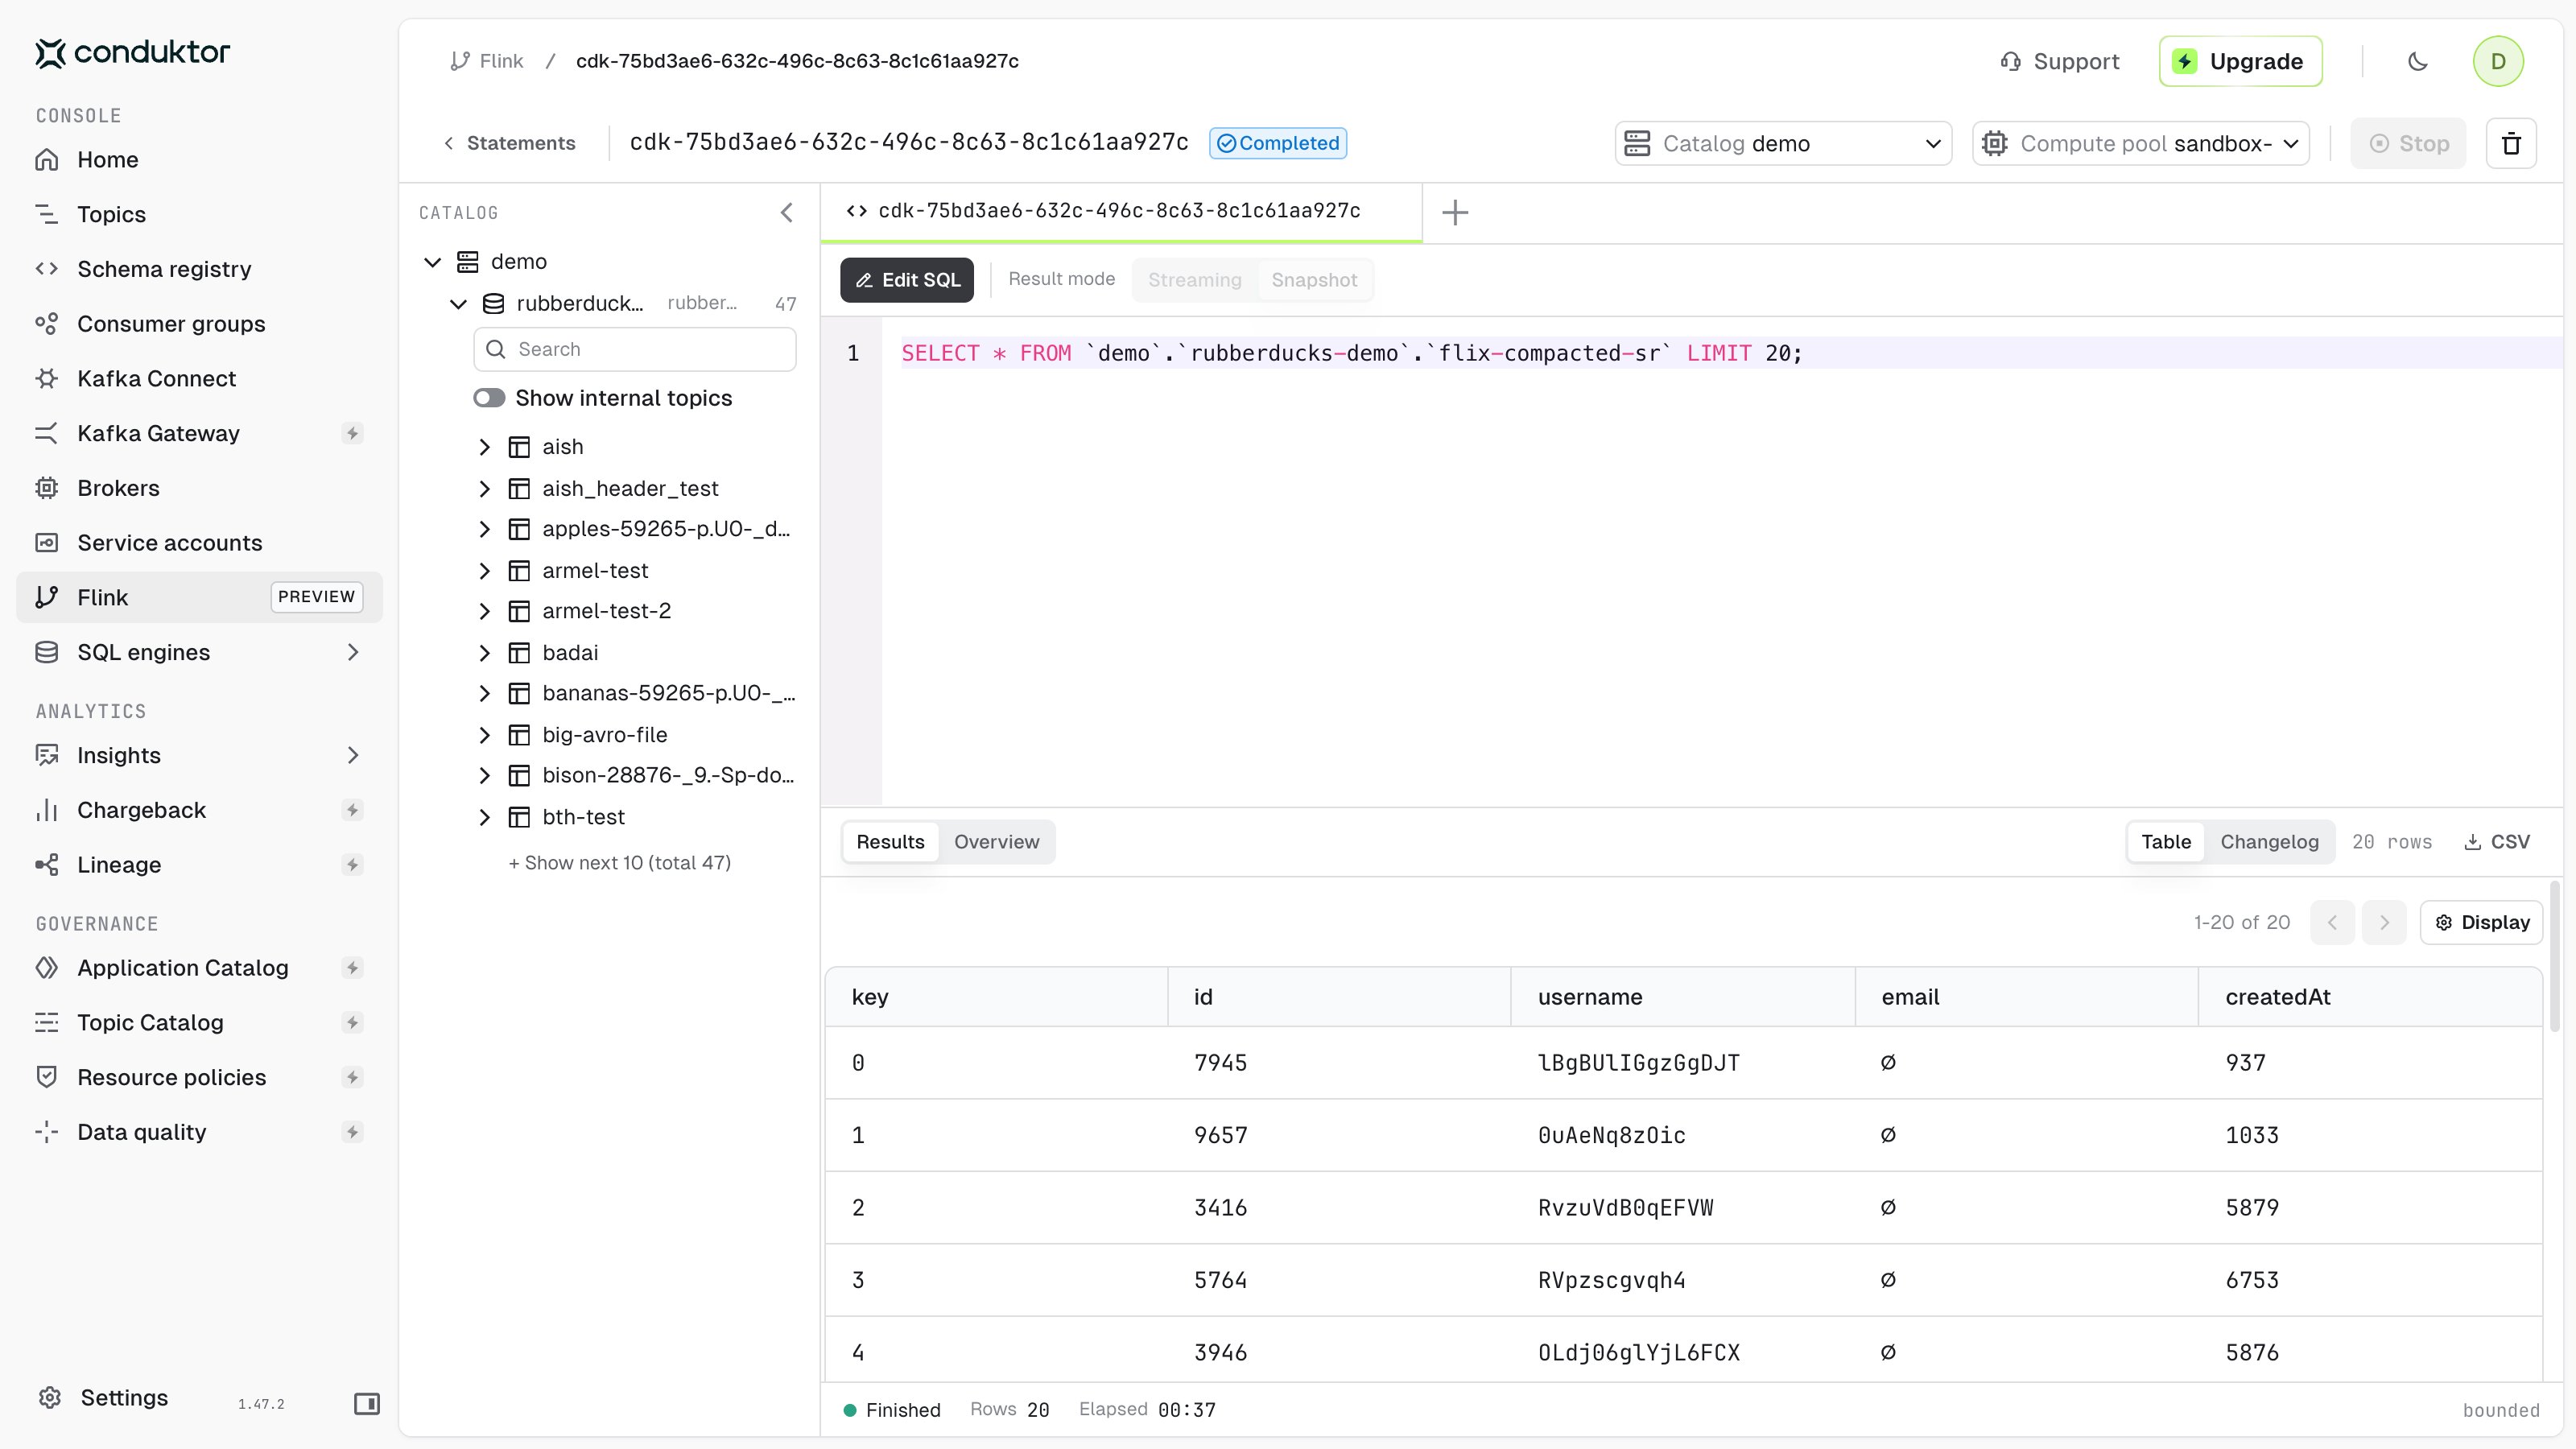Expand the big-avro-file table

coord(485,735)
